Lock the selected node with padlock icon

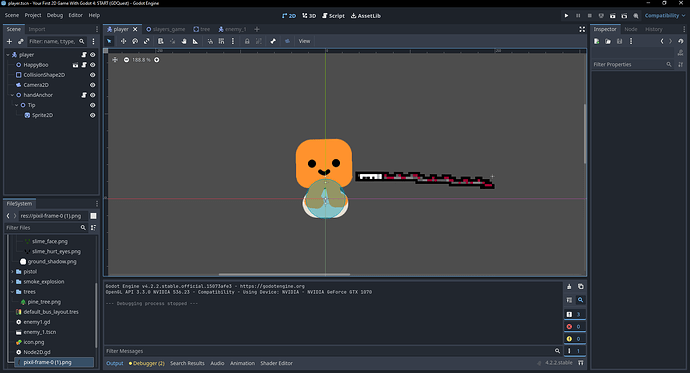coord(247,41)
